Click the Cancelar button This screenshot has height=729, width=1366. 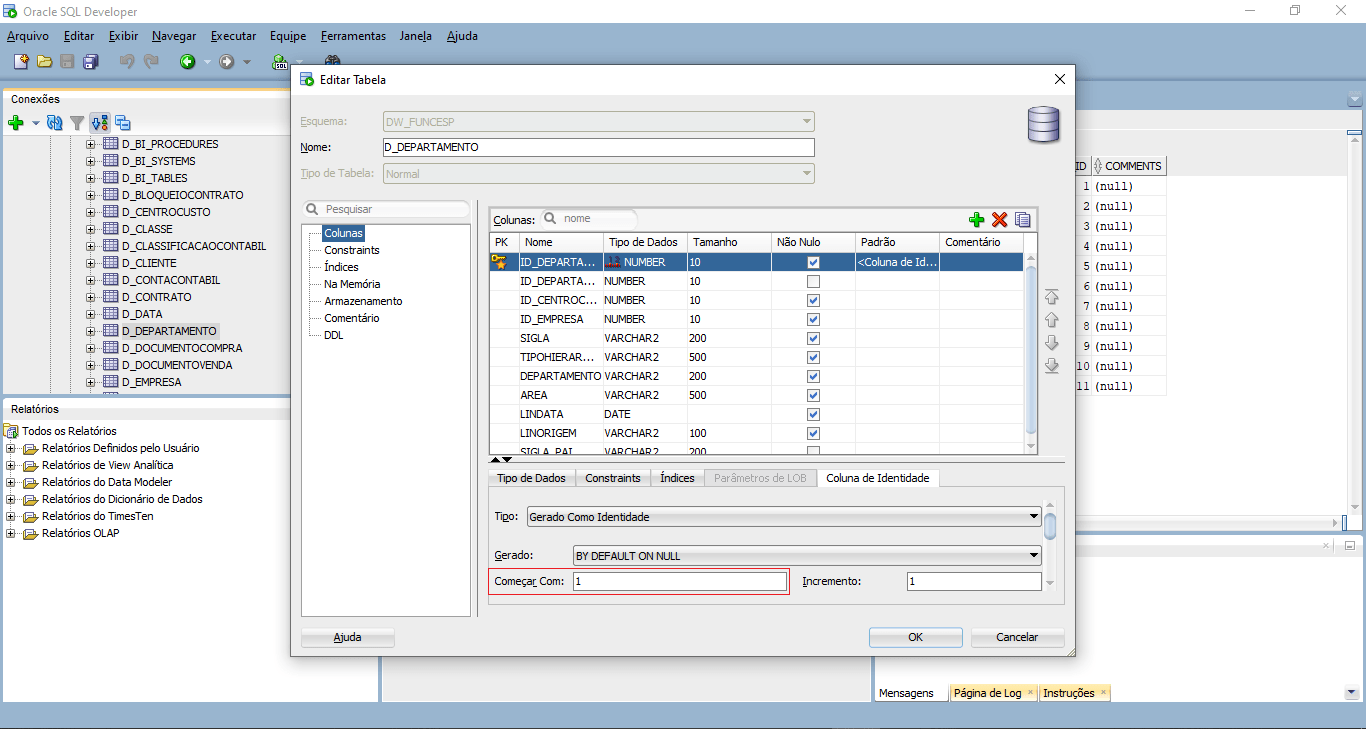(x=1017, y=637)
